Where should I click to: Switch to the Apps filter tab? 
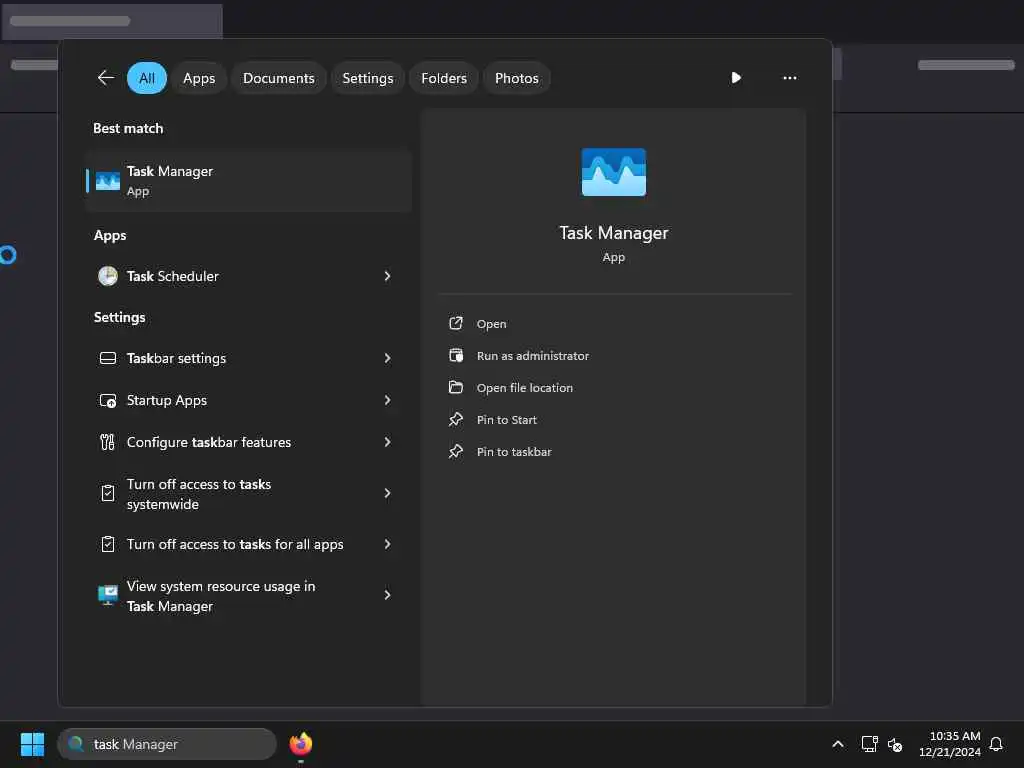(x=199, y=78)
